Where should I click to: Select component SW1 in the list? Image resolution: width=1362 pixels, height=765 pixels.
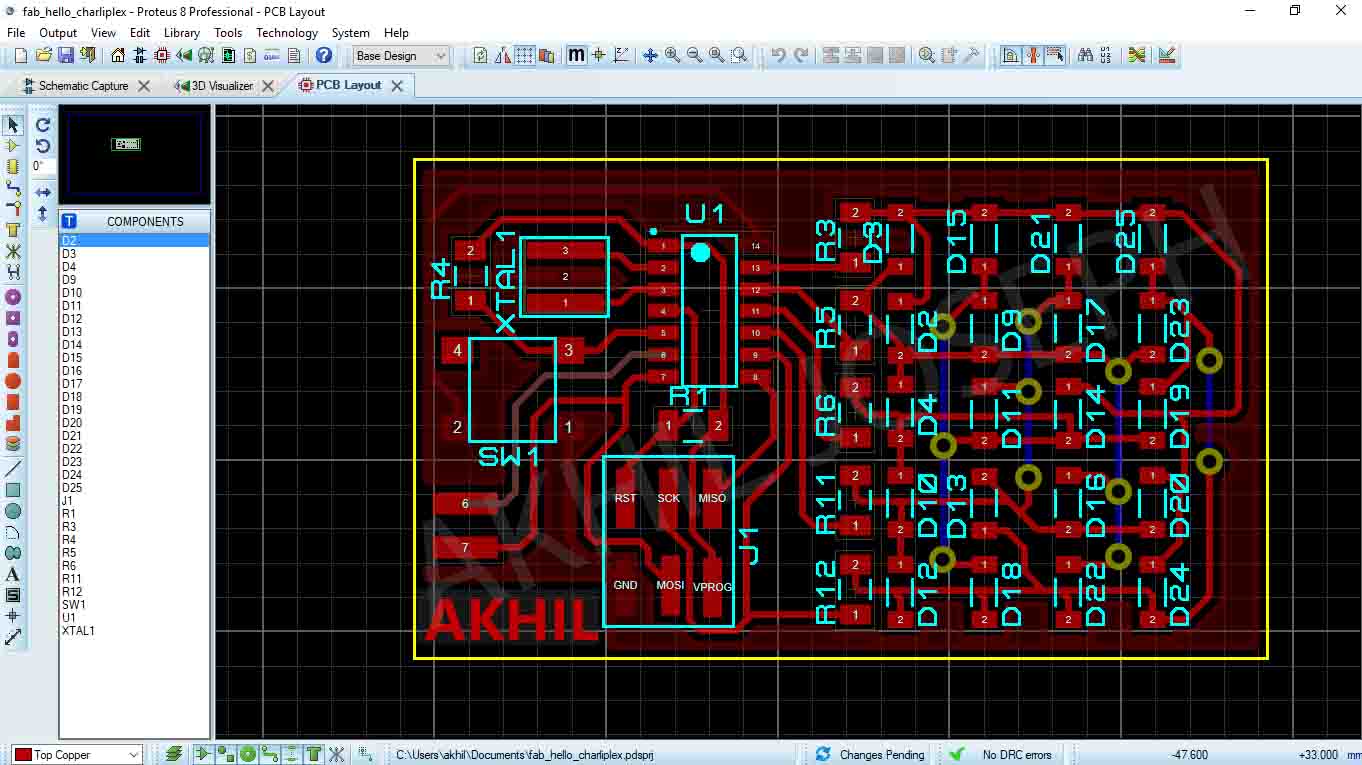(x=74, y=605)
